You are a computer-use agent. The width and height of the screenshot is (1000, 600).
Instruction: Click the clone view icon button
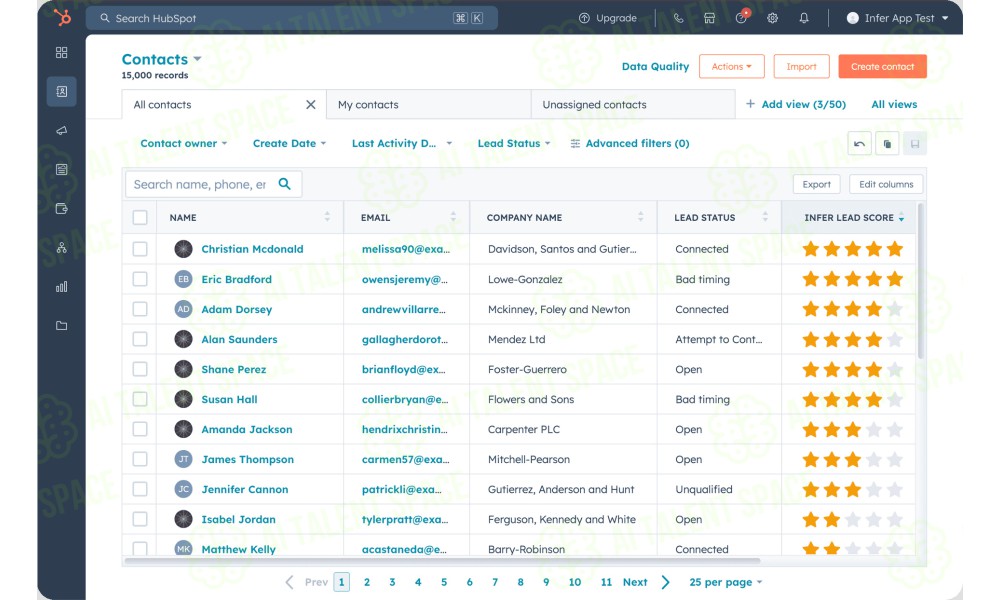tap(887, 143)
